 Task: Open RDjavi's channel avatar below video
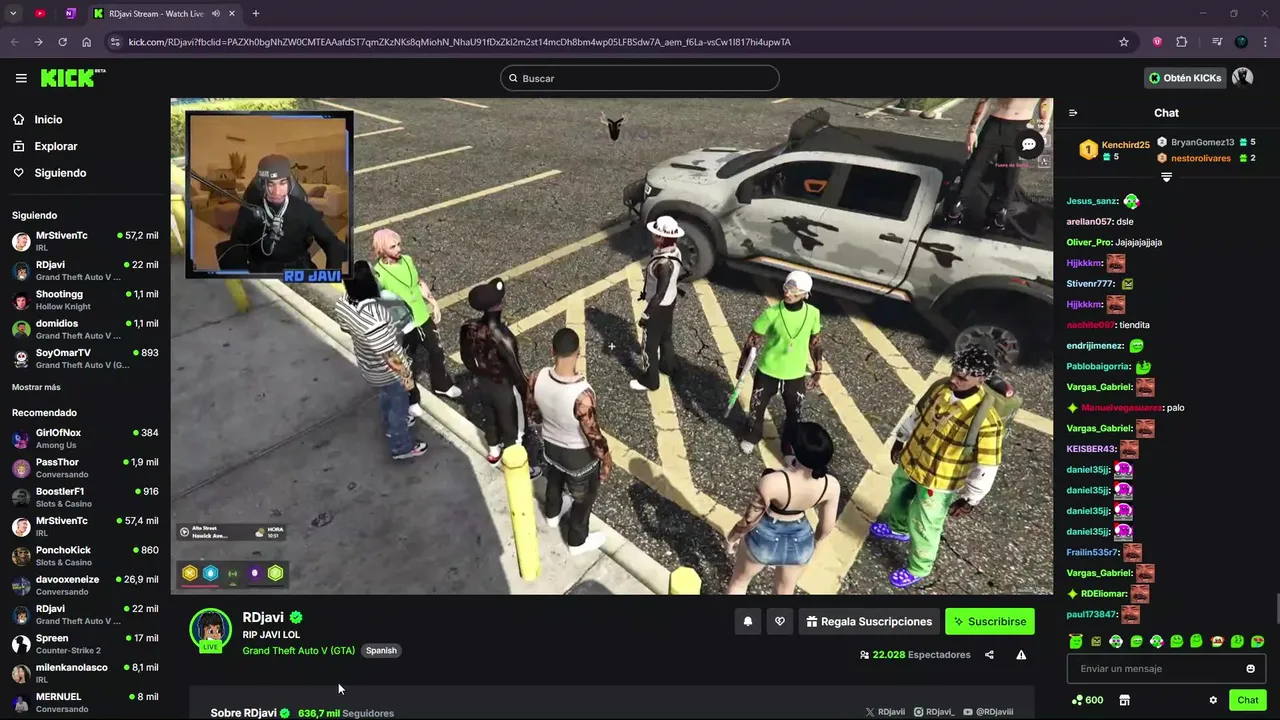coord(211,630)
